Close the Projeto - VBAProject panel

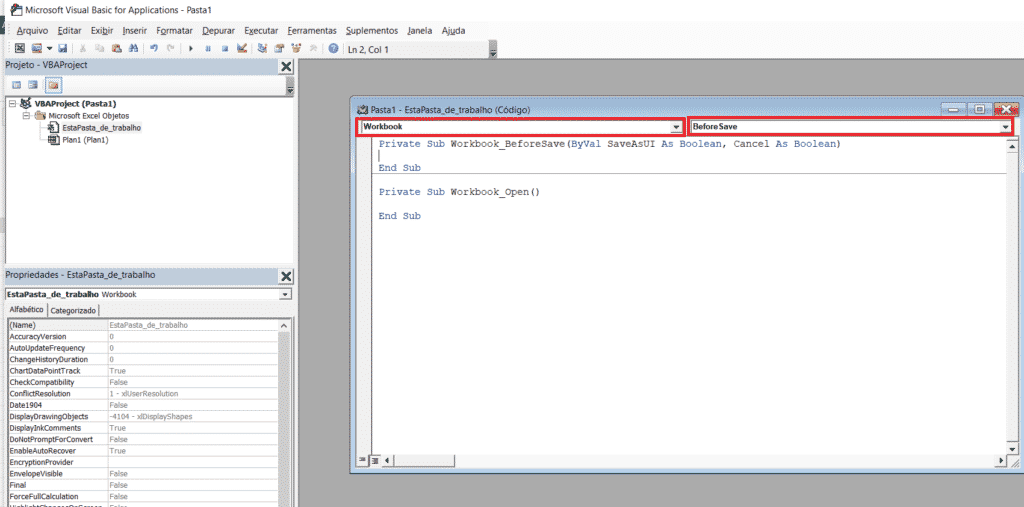[x=286, y=67]
